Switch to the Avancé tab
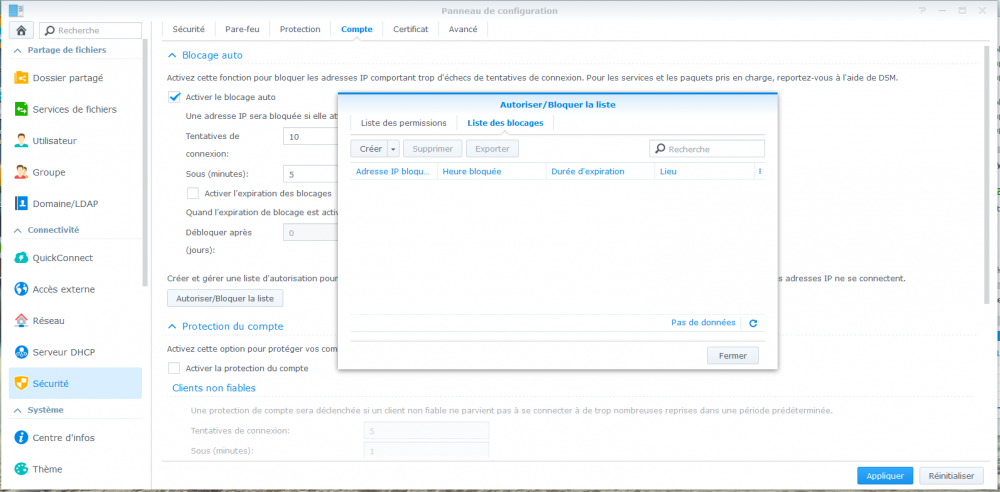The height and width of the screenshot is (492, 1000). [x=463, y=29]
